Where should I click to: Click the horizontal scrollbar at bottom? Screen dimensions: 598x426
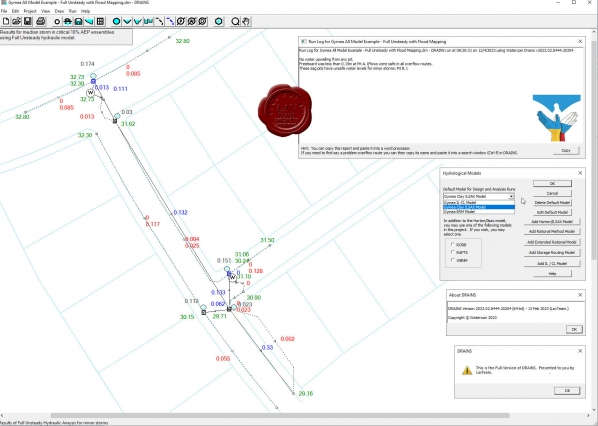click(x=280, y=415)
